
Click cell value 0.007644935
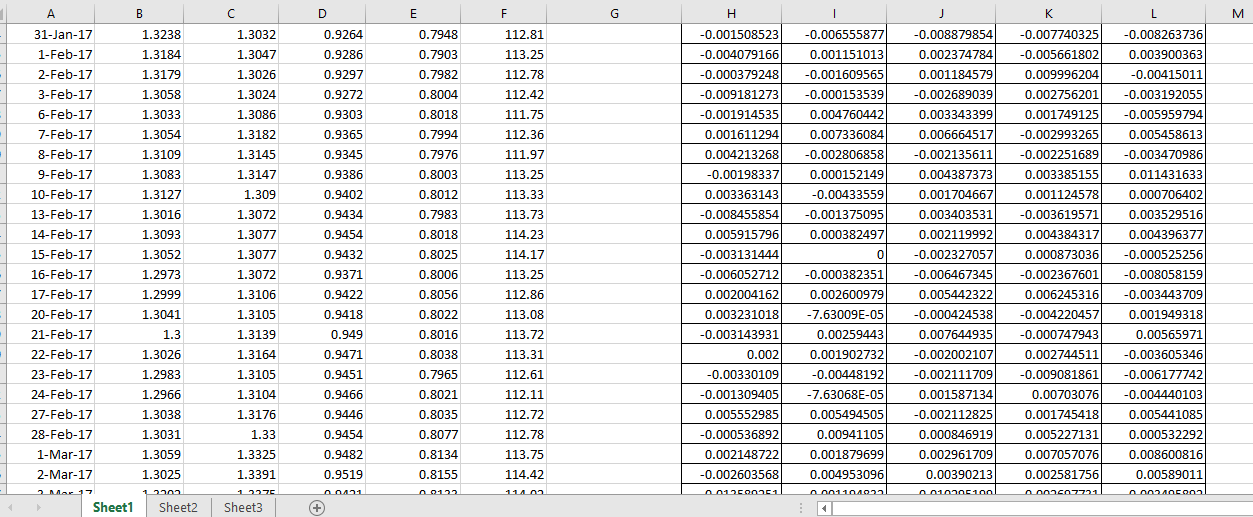pos(942,334)
